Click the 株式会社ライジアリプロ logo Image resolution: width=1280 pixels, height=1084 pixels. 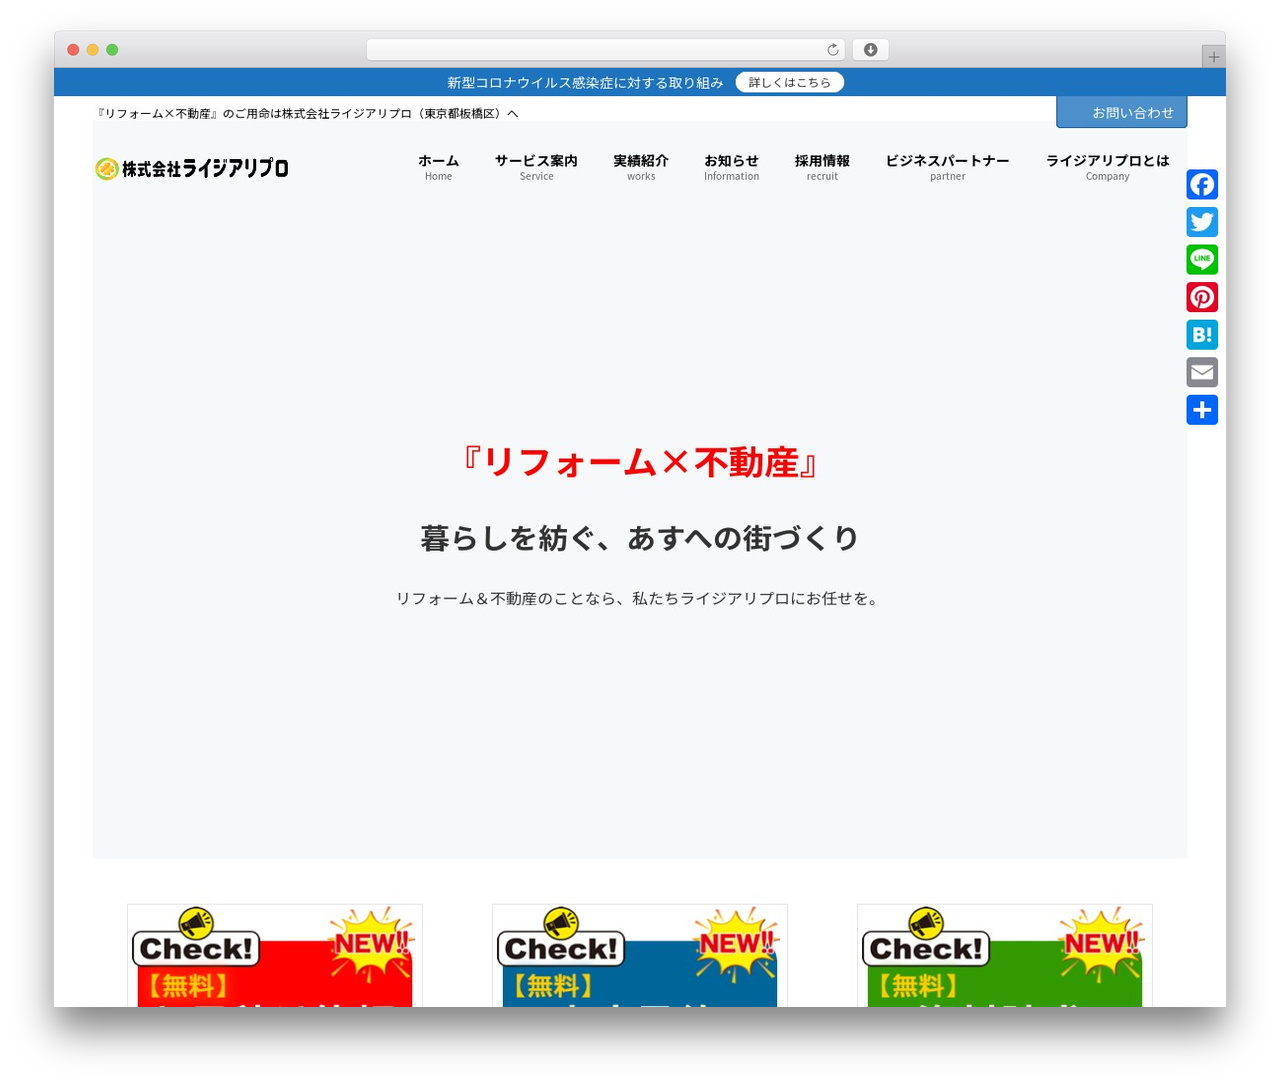pos(192,168)
